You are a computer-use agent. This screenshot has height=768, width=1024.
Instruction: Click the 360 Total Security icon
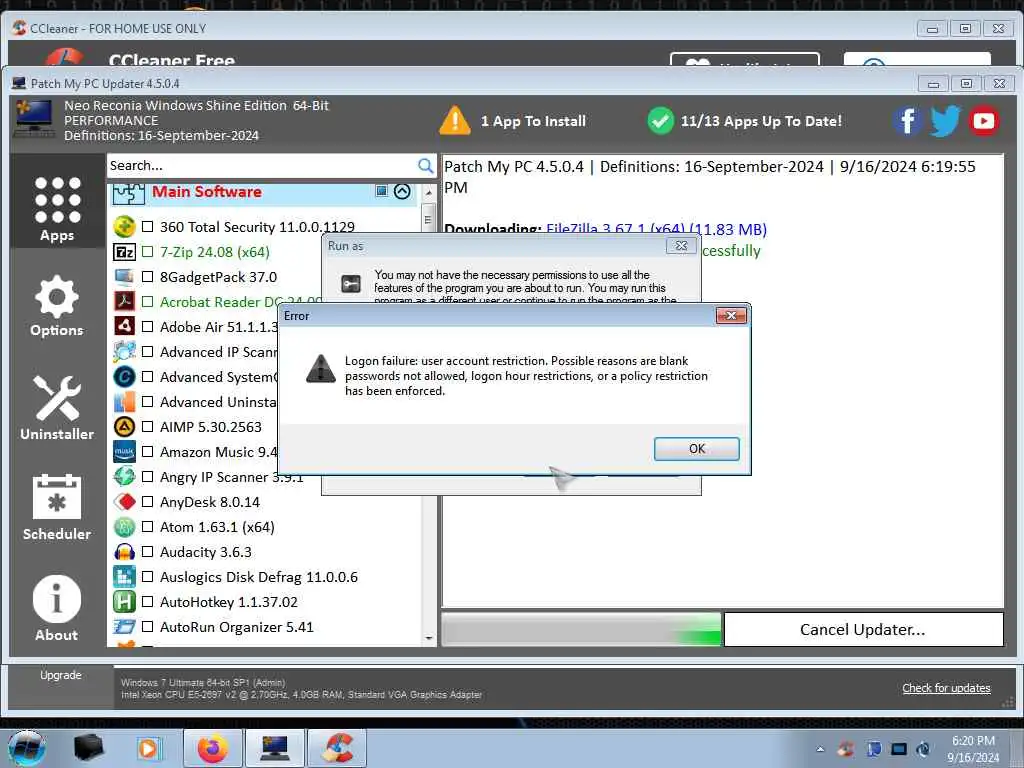[124, 227]
